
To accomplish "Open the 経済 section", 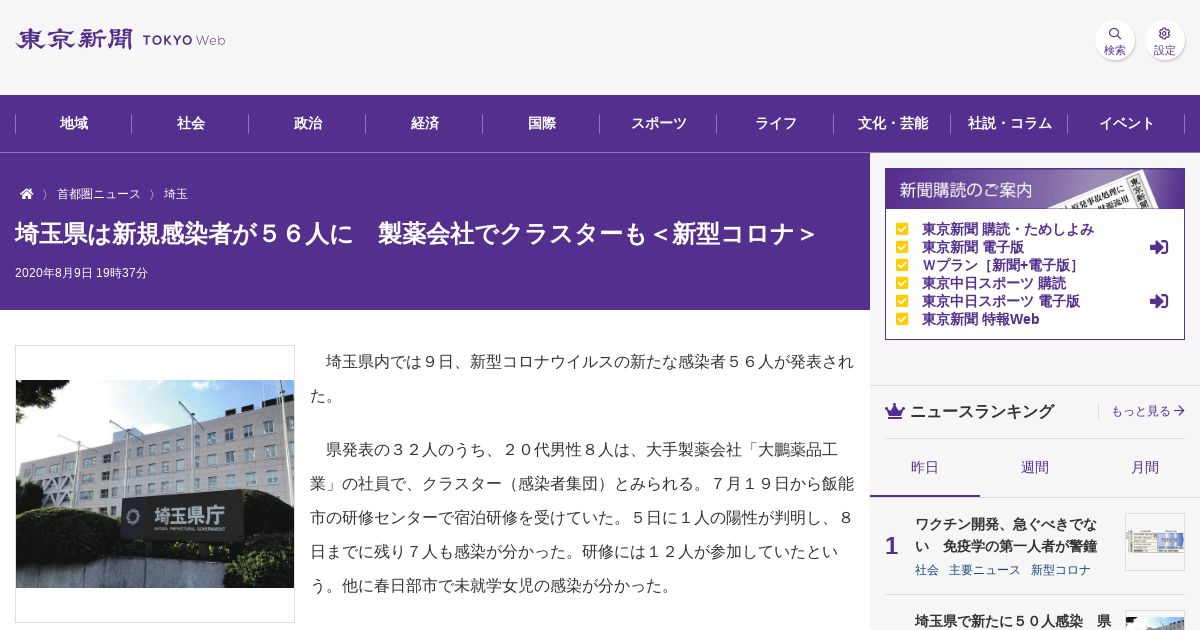I will 425,124.
